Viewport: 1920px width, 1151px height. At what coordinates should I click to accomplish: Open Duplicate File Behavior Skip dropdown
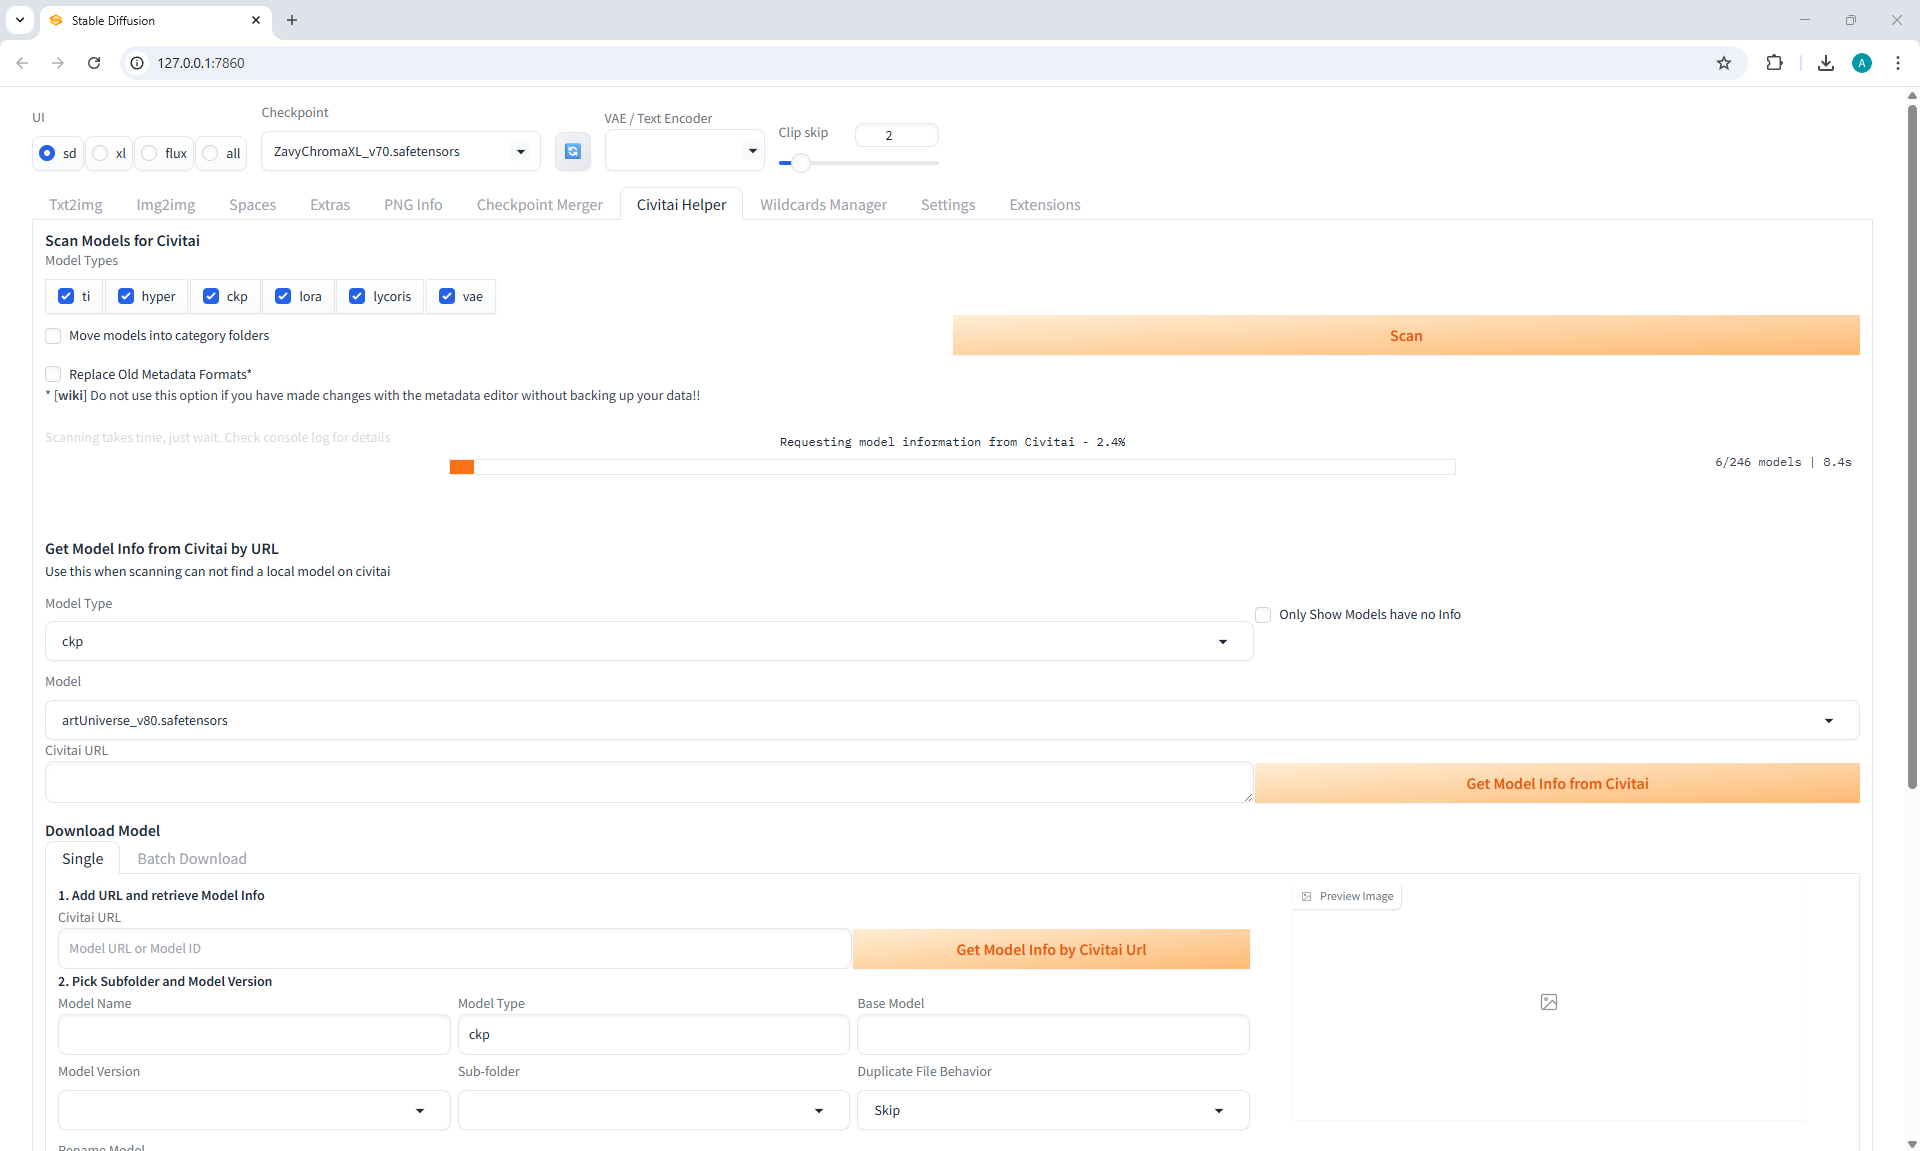1218,1110
